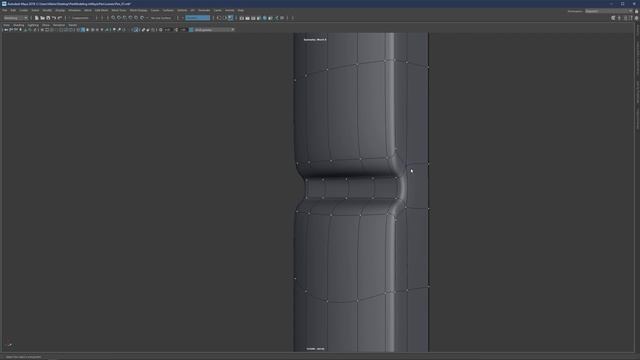Open the Modeling menu set dropdown
Image resolution: width=640 pixels, height=360 pixels.
click(16, 18)
